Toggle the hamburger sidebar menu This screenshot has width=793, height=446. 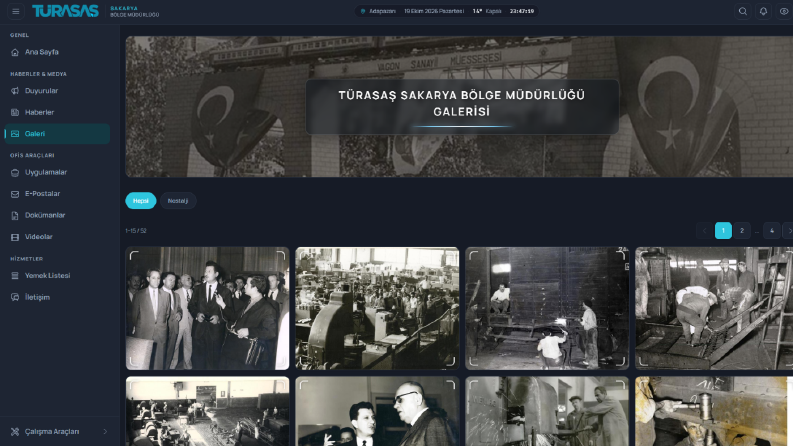click(16, 11)
